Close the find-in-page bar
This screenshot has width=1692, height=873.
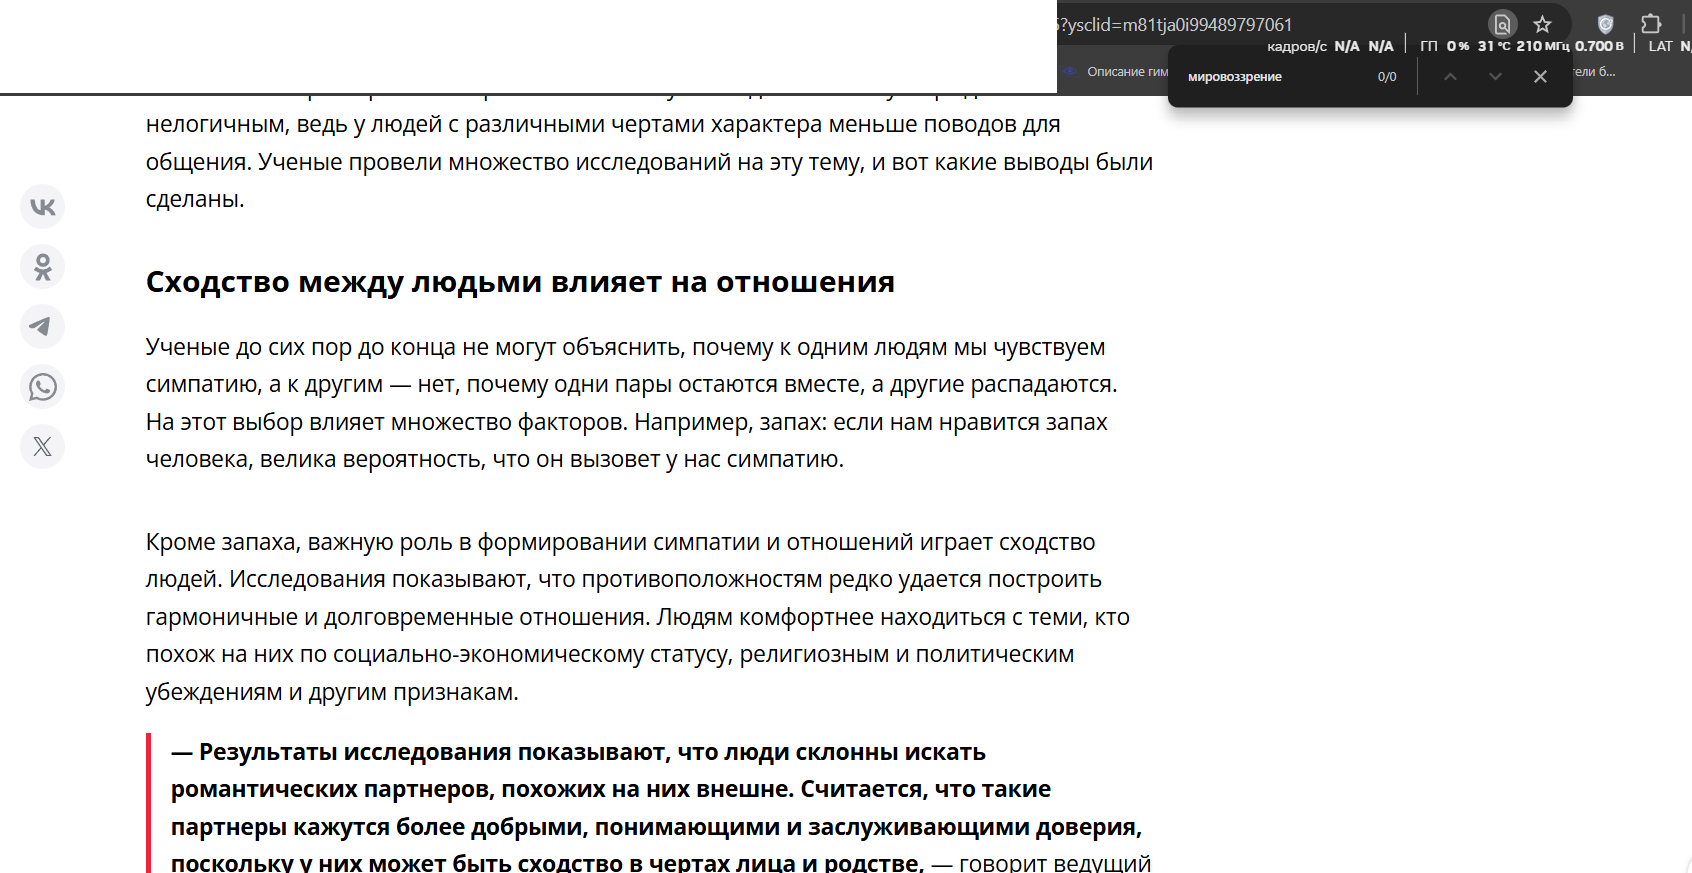tap(1540, 77)
